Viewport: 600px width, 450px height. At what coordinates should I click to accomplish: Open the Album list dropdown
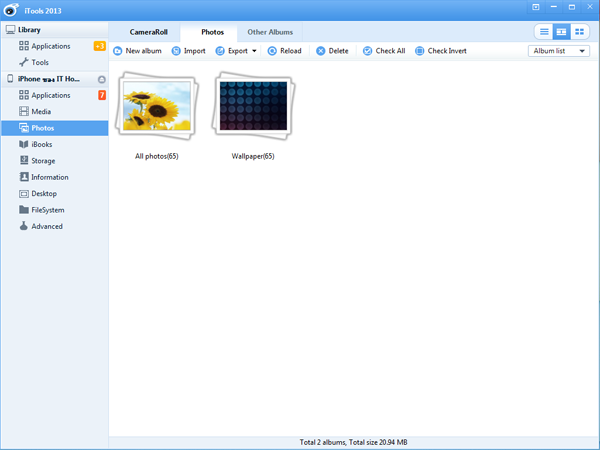558,51
